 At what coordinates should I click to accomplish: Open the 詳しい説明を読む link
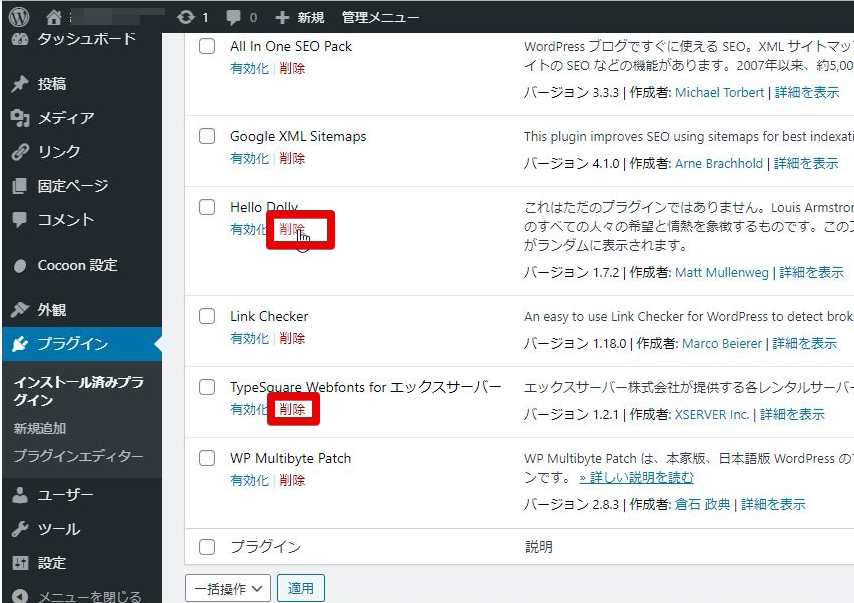click(637, 478)
